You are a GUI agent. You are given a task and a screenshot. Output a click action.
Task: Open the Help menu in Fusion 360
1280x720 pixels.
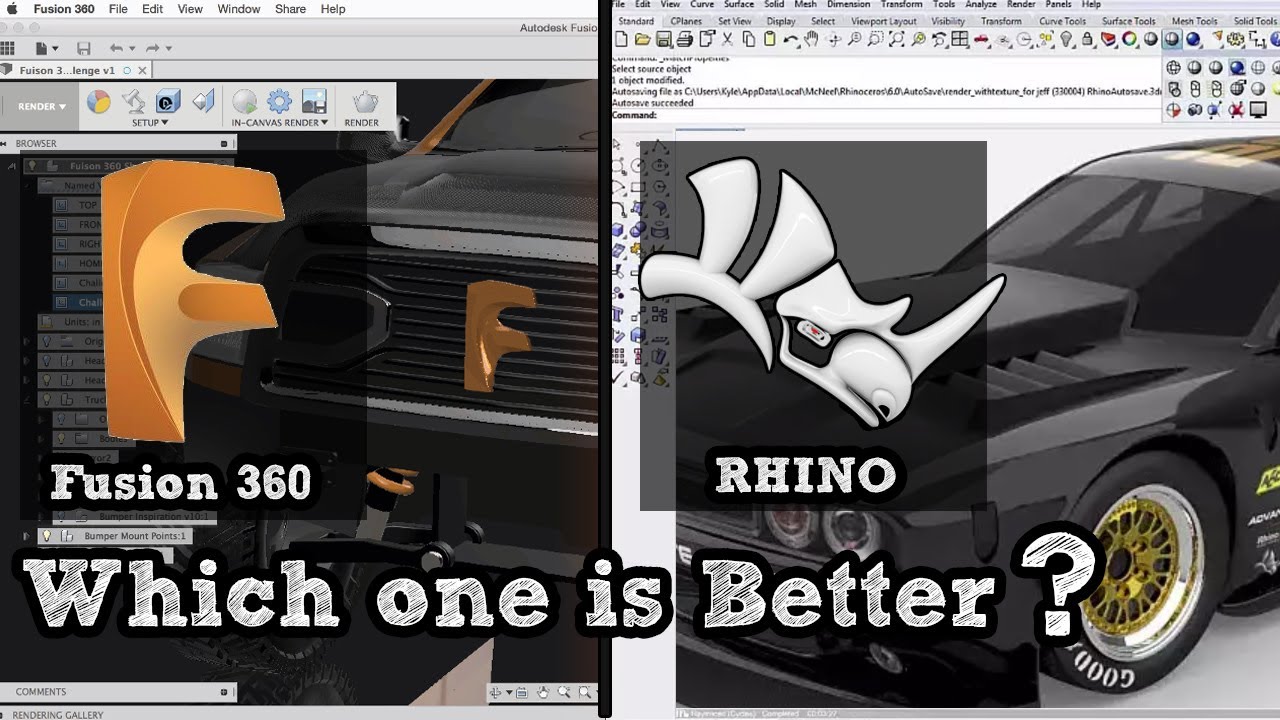pyautogui.click(x=333, y=9)
